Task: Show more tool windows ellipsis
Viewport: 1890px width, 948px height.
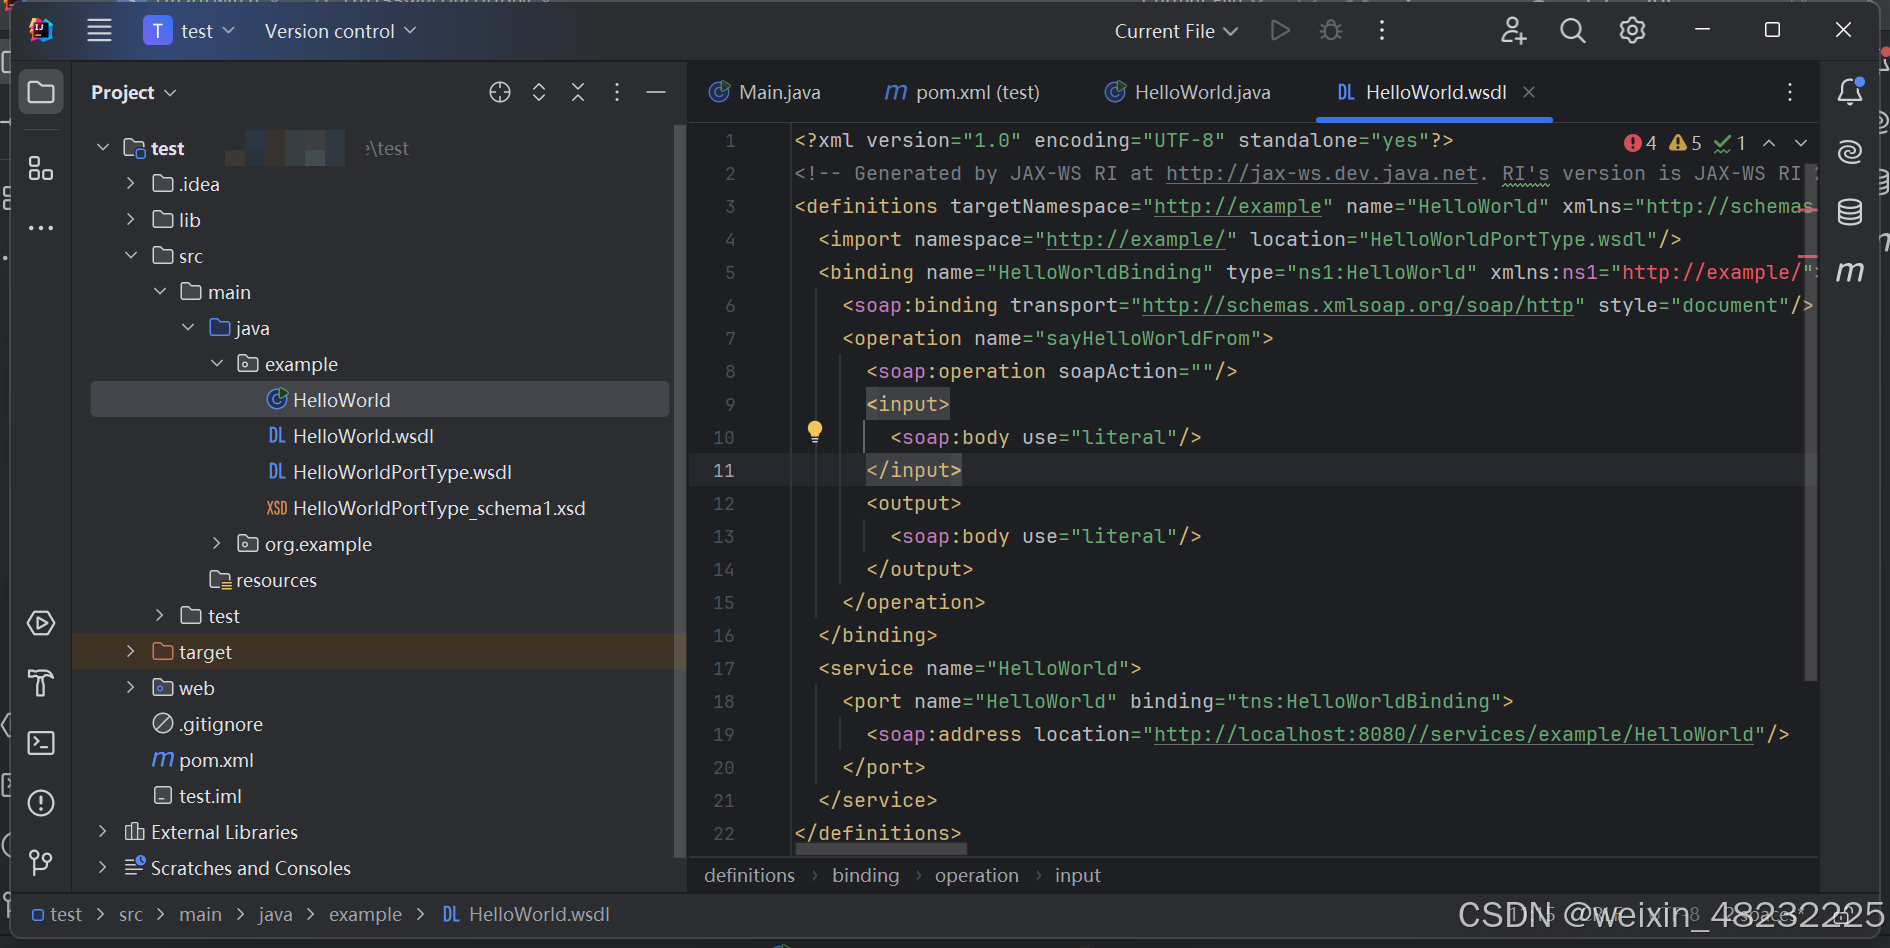Action: pyautogui.click(x=41, y=228)
